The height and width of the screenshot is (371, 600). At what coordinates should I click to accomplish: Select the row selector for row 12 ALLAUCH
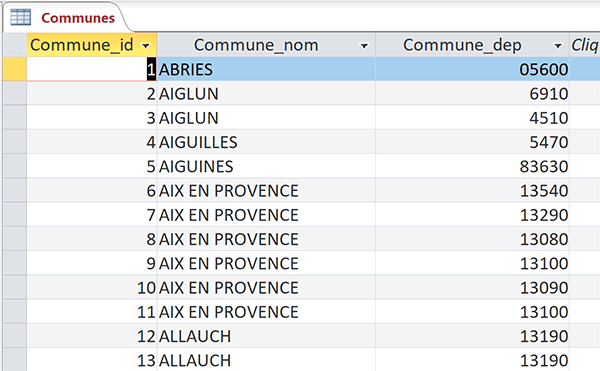click(x=15, y=336)
